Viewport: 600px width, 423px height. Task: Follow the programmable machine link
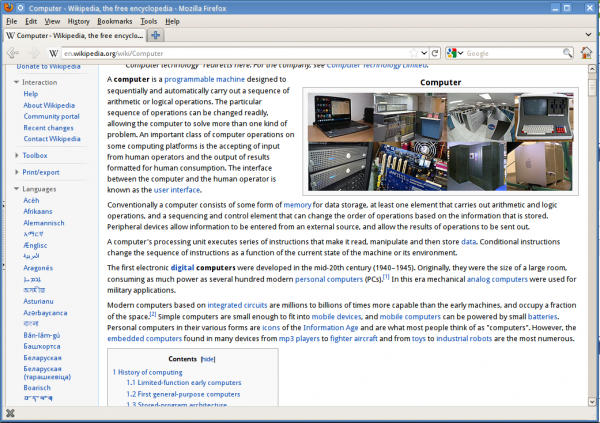click(204, 79)
